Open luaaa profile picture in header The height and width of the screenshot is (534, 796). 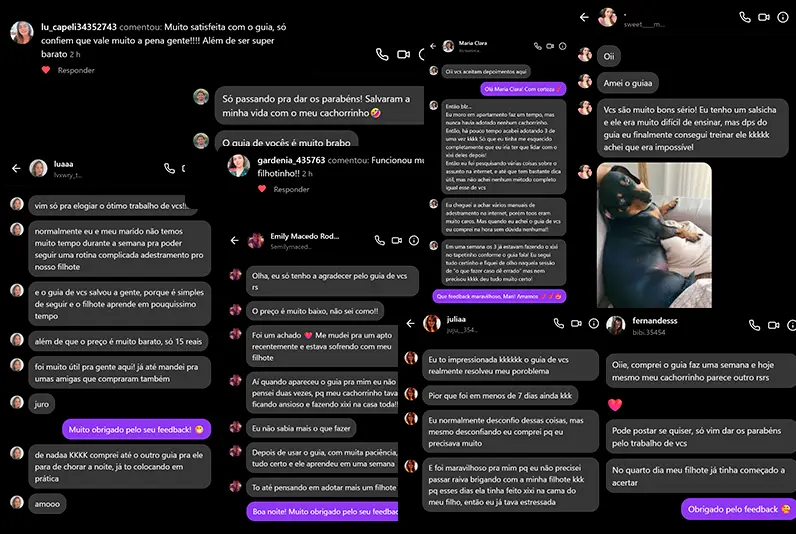(x=38, y=168)
